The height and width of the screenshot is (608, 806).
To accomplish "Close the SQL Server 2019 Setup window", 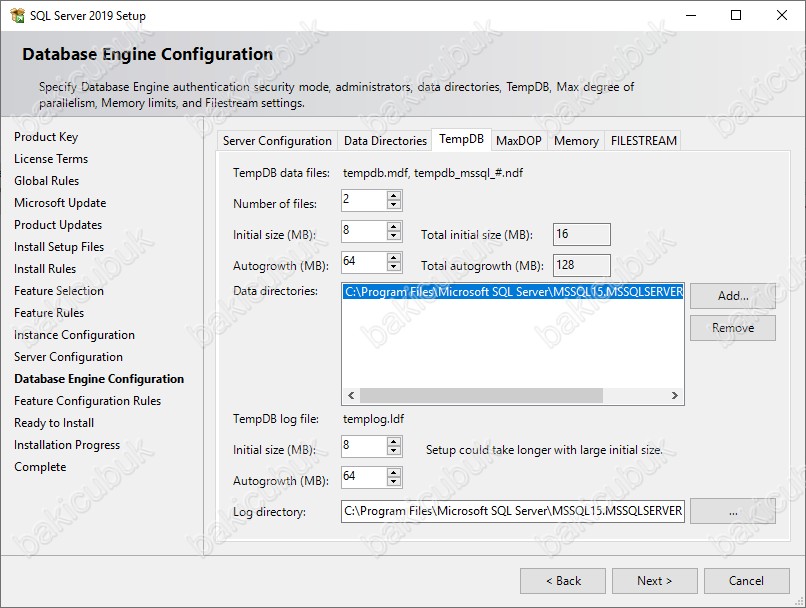I will [782, 15].
